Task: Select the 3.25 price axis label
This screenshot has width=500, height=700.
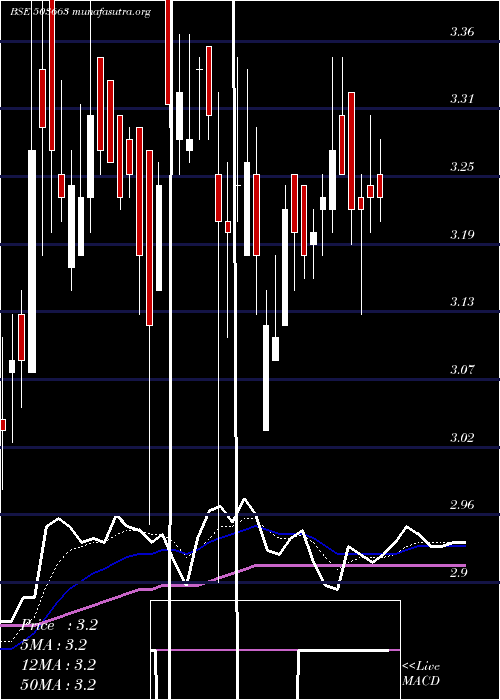Action: click(x=462, y=167)
